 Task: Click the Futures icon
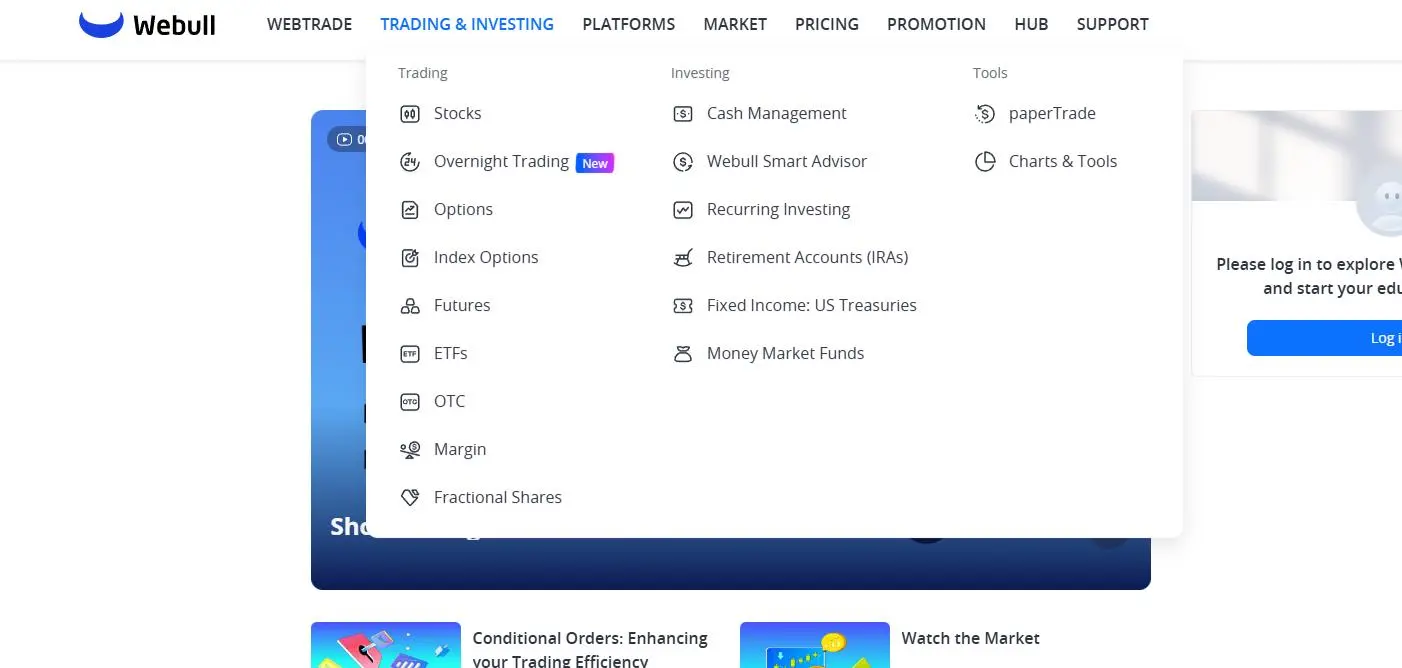tap(410, 306)
